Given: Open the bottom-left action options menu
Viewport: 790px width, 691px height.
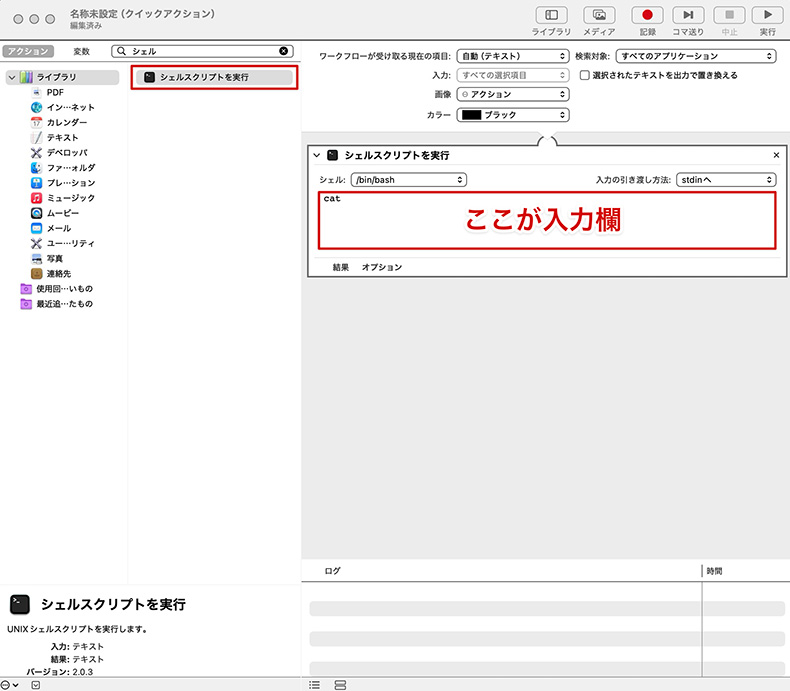Looking at the screenshot, I should click(x=9, y=685).
